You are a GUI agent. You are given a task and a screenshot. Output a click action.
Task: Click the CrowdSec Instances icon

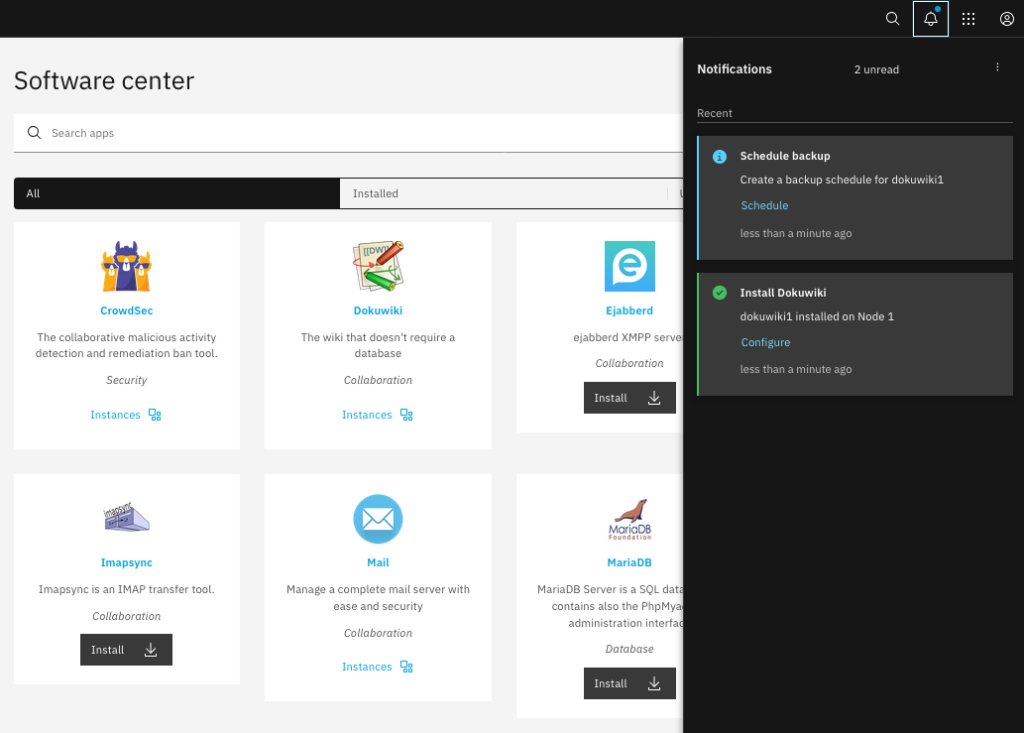[155, 415]
